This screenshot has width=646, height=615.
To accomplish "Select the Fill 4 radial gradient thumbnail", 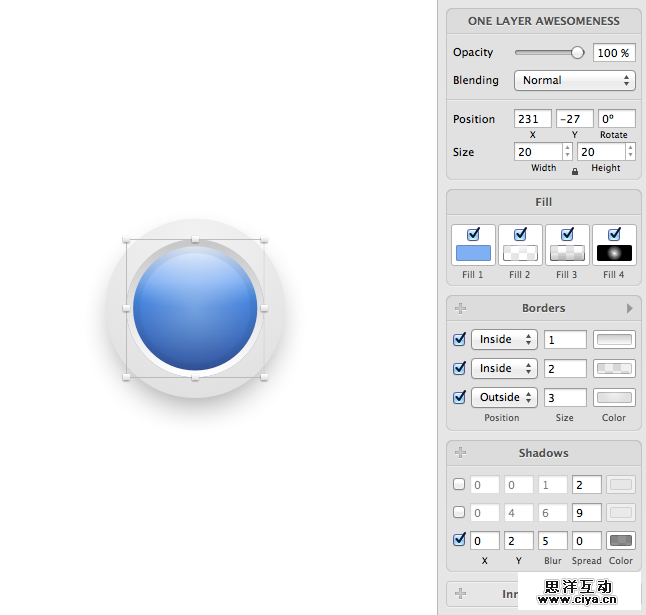I will [614, 253].
